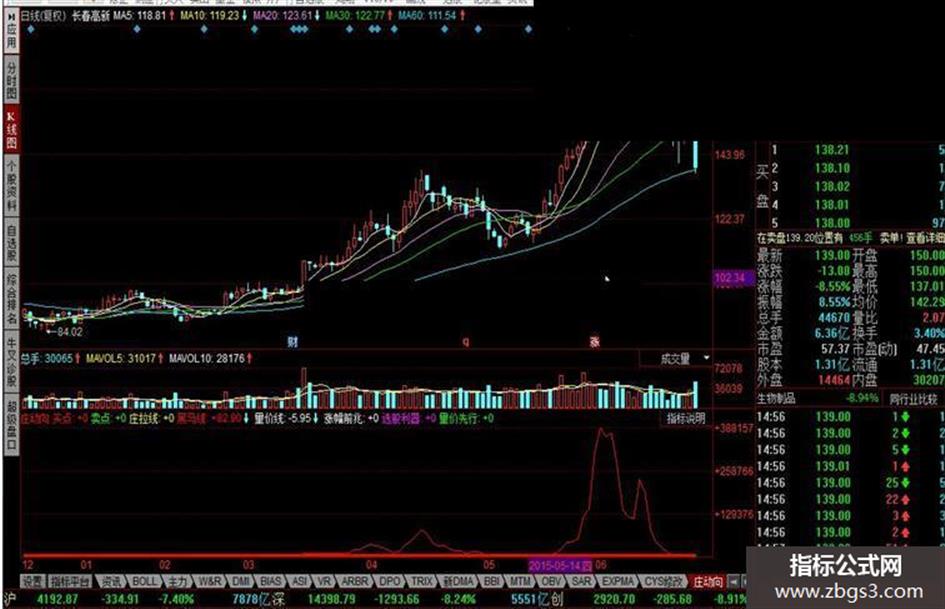
Task: Select the DPO indicator tab
Action: (x=389, y=581)
